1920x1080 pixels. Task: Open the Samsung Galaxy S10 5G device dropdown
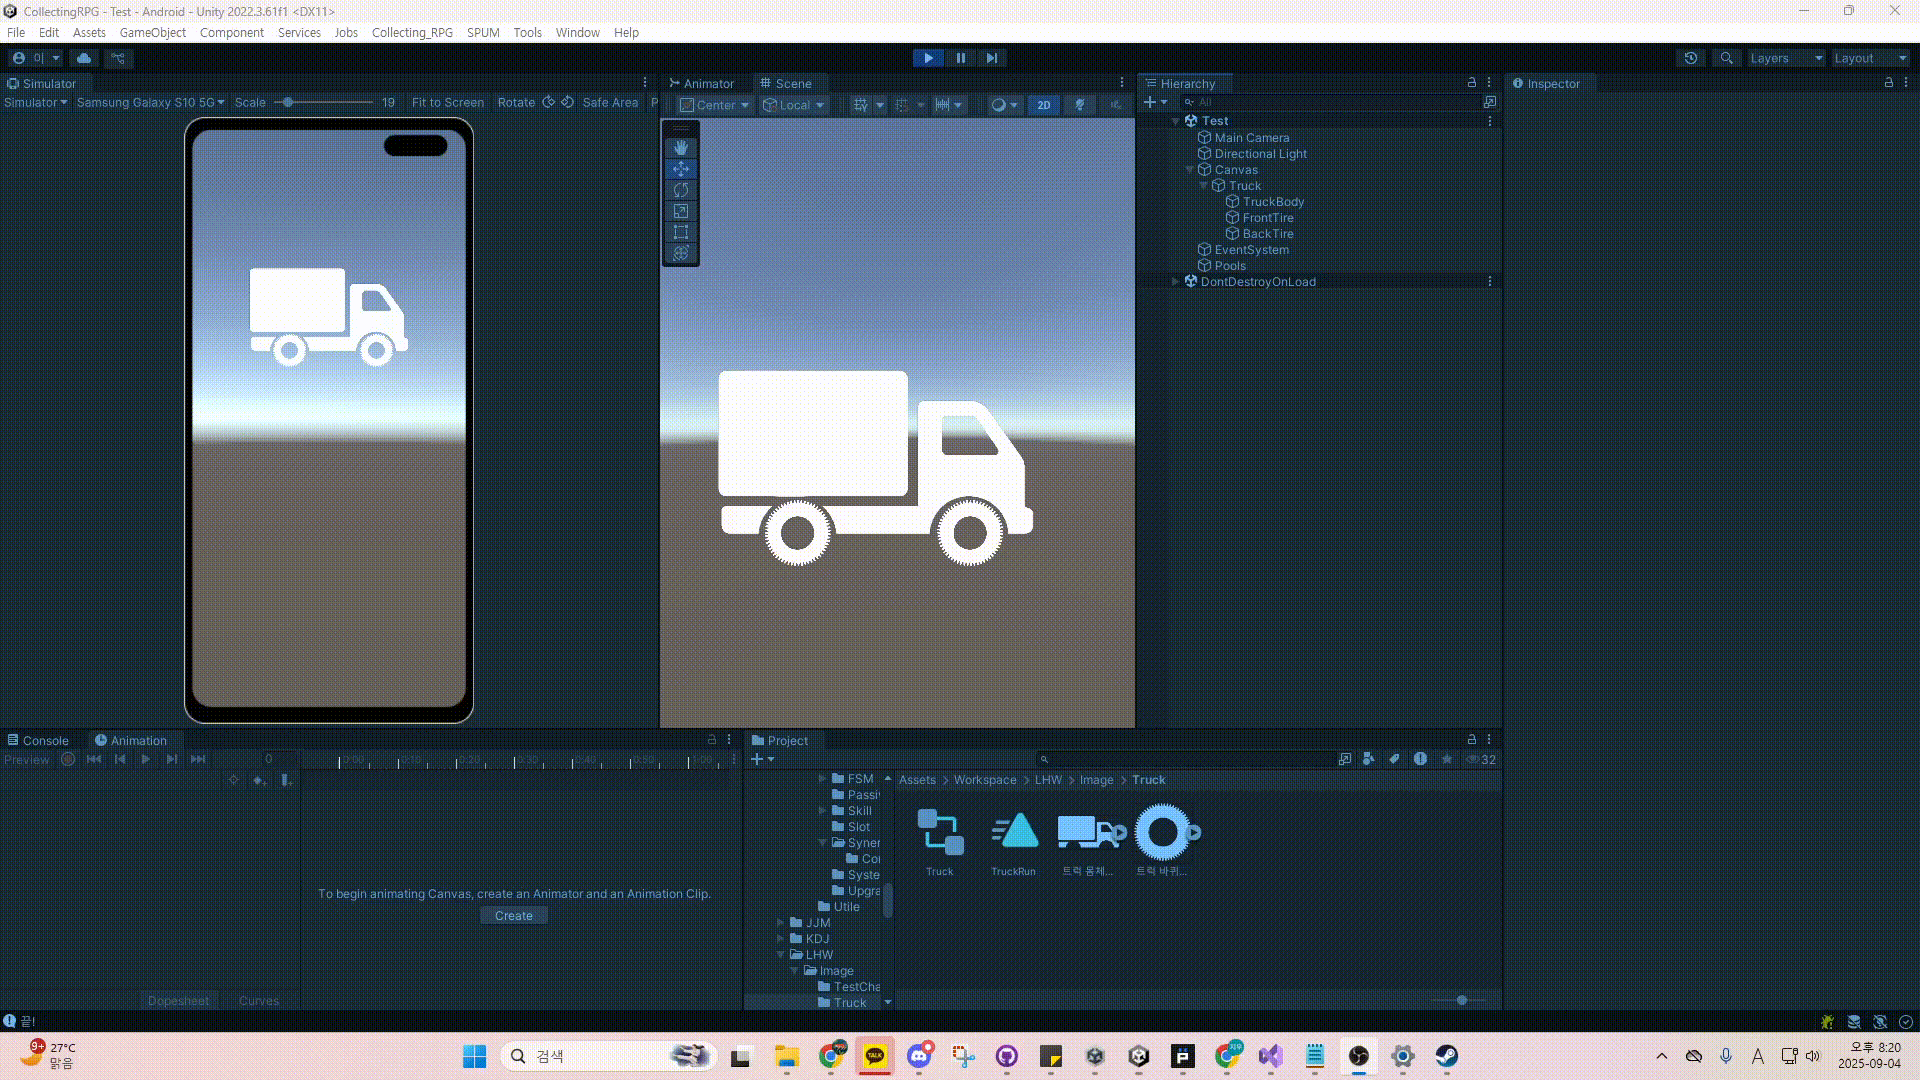click(x=150, y=102)
